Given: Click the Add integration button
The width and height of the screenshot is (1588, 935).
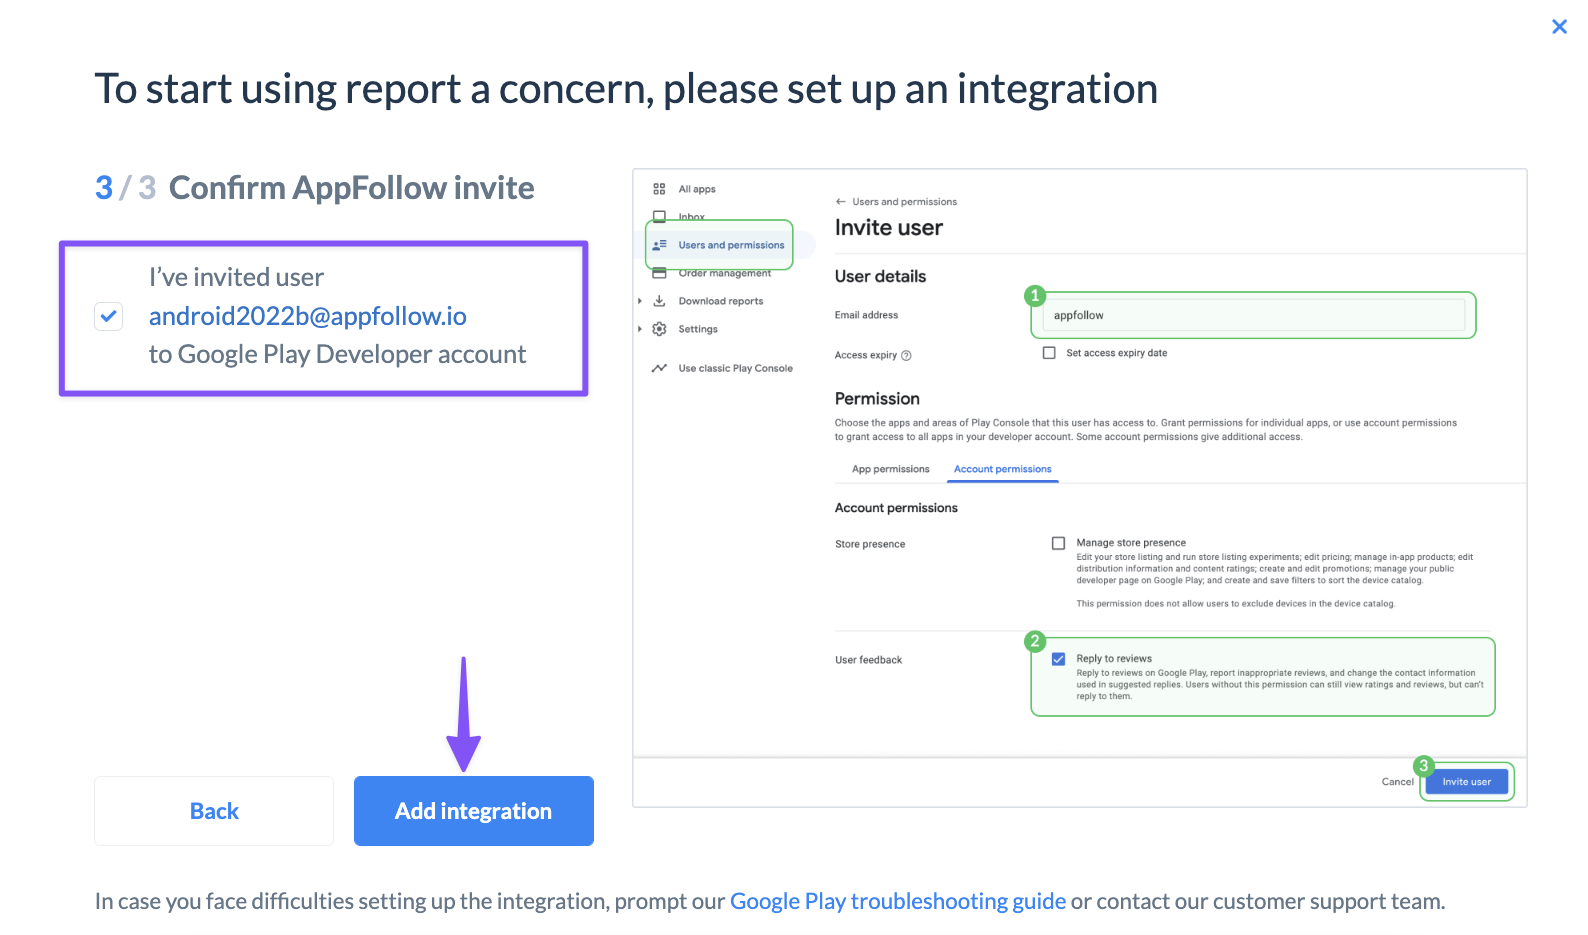Looking at the screenshot, I should (474, 811).
